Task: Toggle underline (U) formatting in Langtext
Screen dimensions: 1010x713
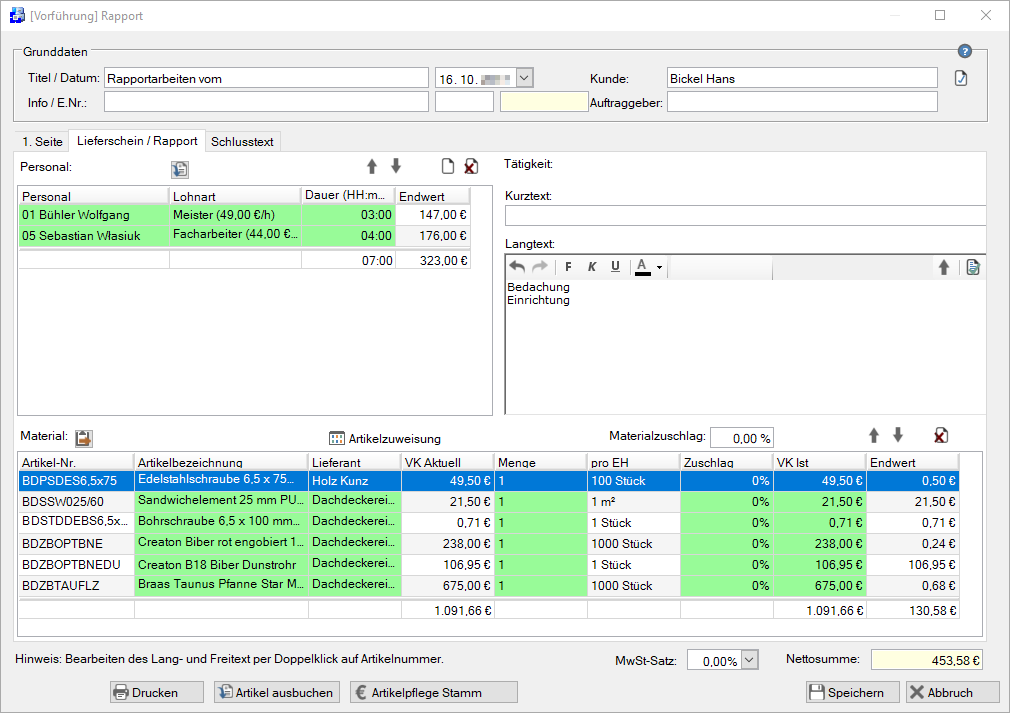Action: 615,267
